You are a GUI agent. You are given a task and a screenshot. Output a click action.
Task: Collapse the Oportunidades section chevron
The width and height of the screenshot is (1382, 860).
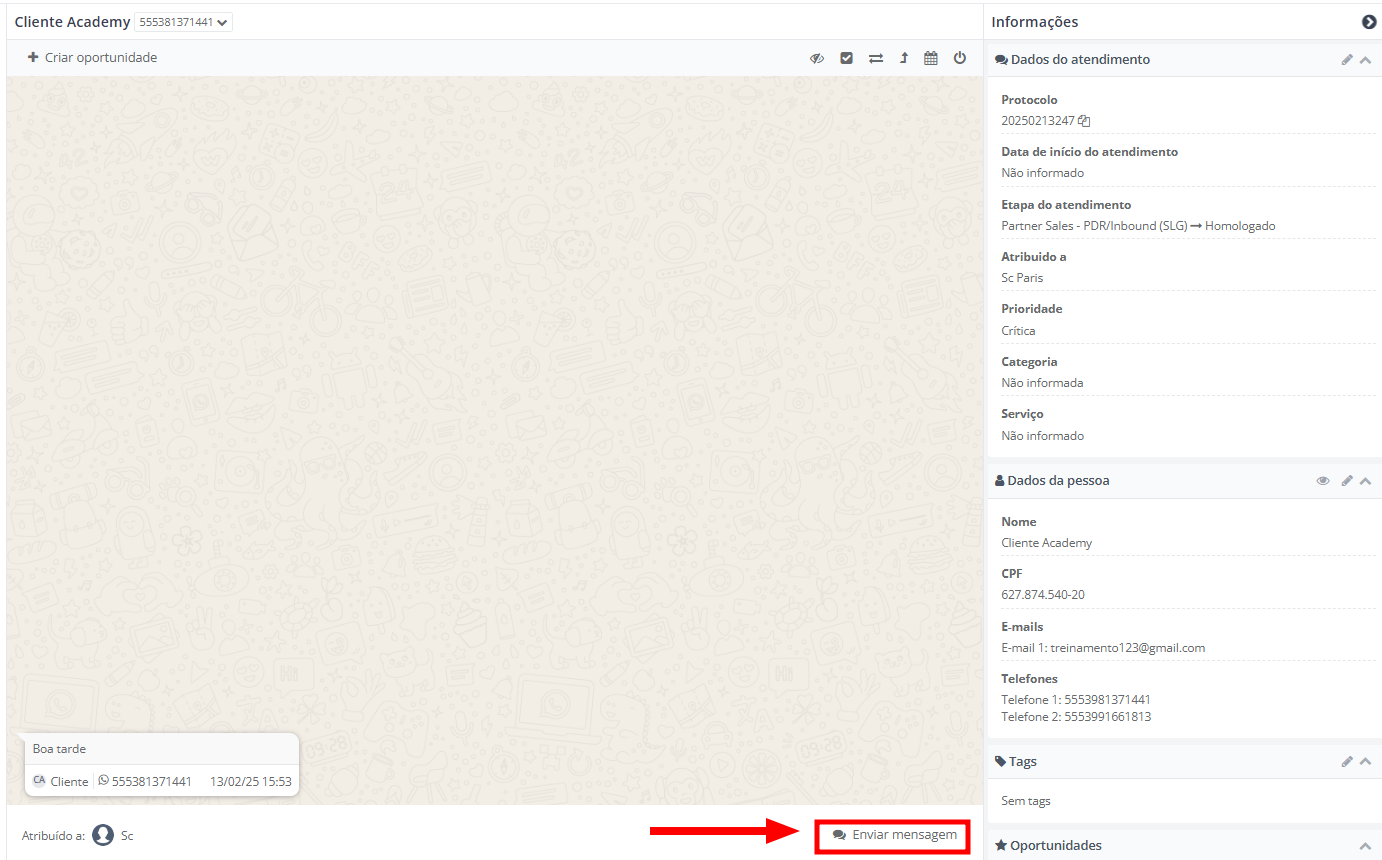(x=1366, y=846)
